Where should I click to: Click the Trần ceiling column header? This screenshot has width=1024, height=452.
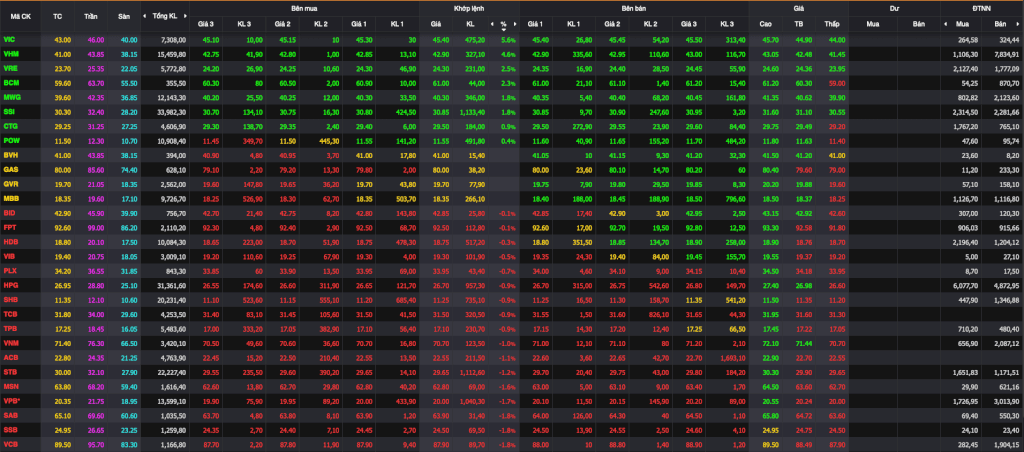point(91,16)
